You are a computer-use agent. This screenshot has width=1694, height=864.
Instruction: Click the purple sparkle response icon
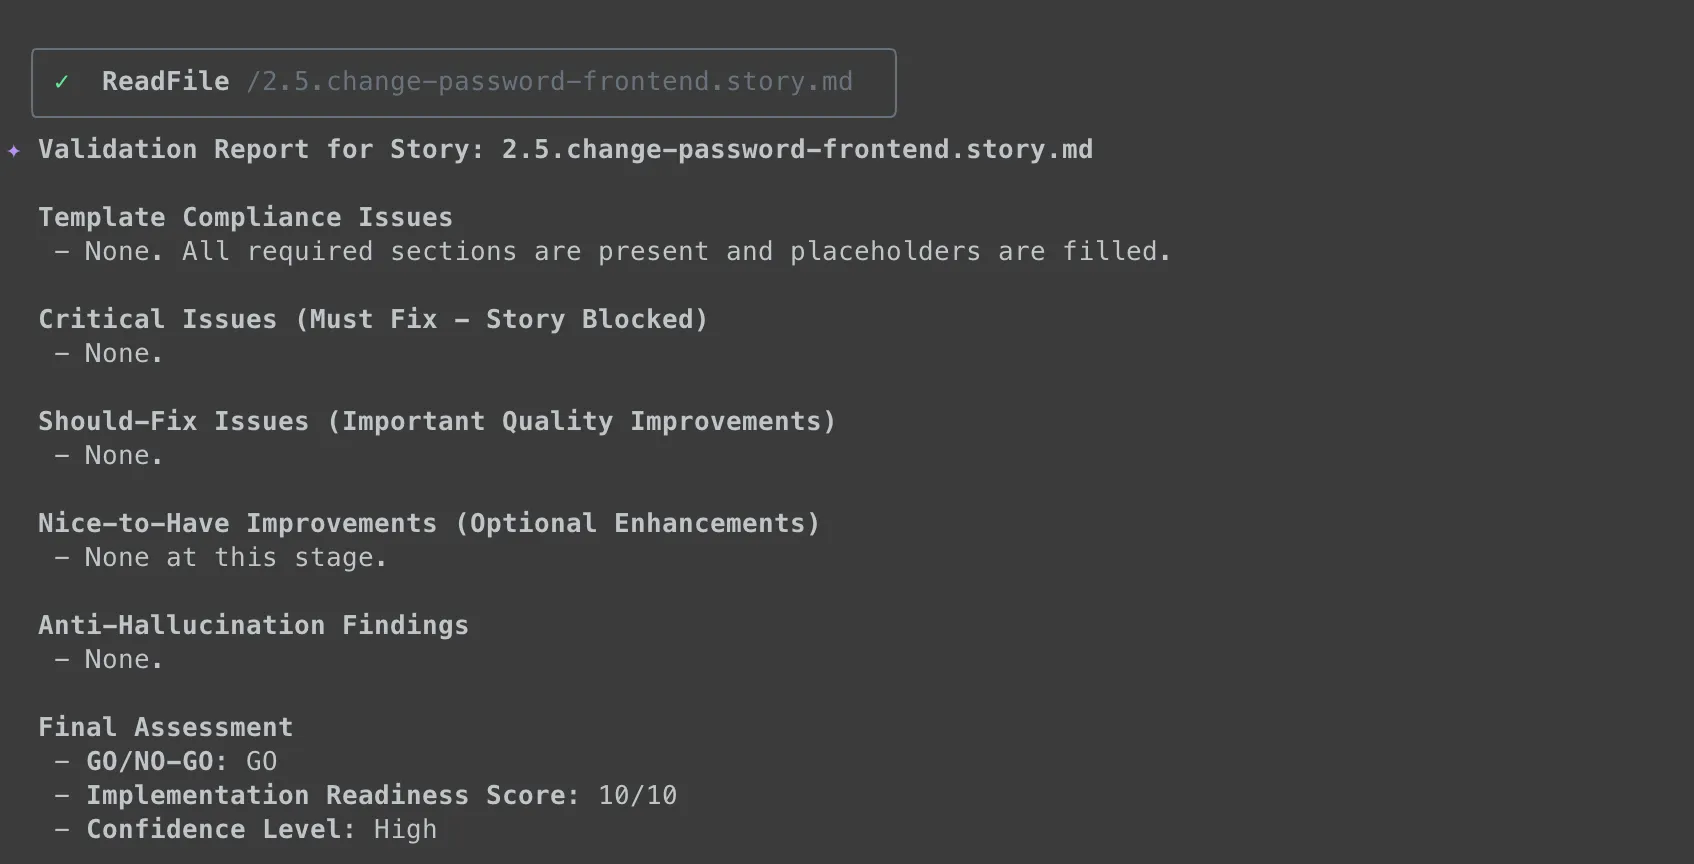point(14,151)
